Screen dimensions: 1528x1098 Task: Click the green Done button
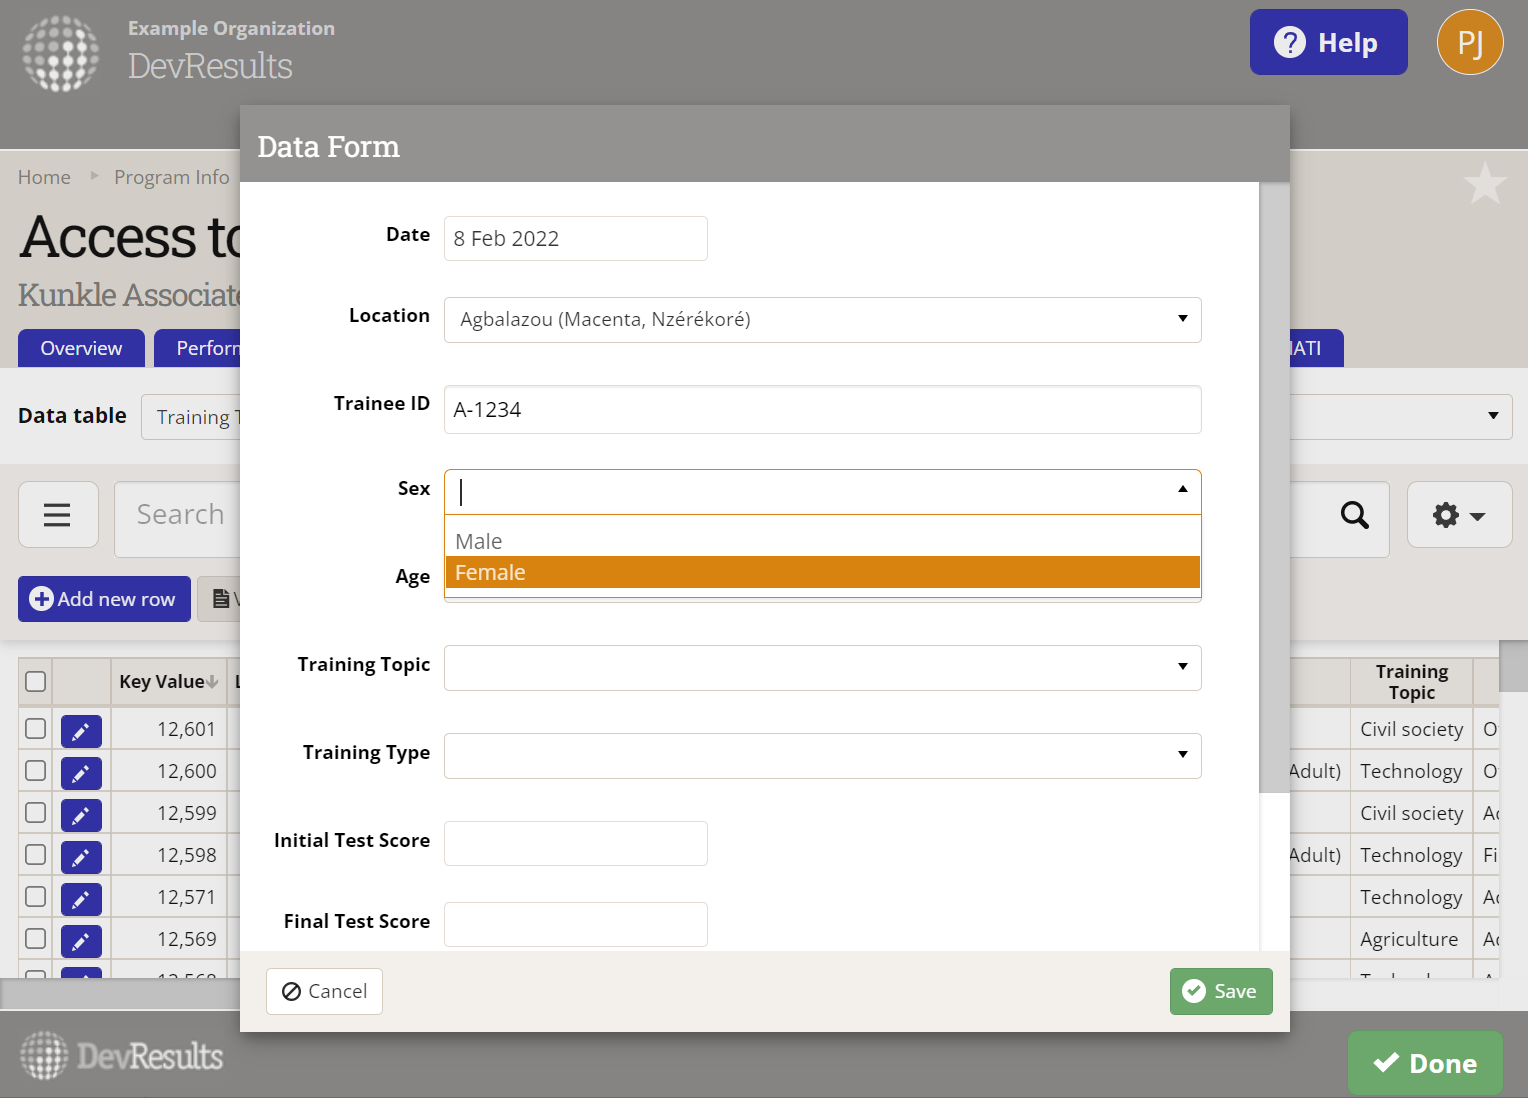pyautogui.click(x=1425, y=1063)
